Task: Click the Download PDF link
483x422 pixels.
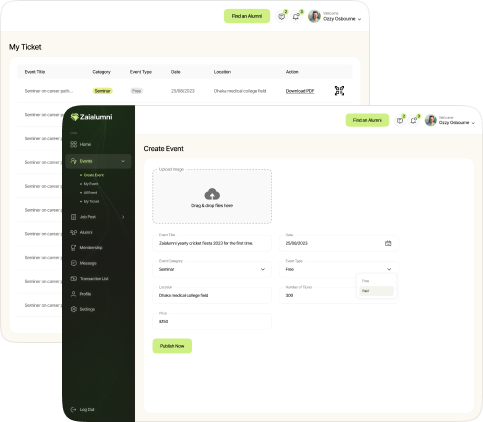Action: click(300, 91)
